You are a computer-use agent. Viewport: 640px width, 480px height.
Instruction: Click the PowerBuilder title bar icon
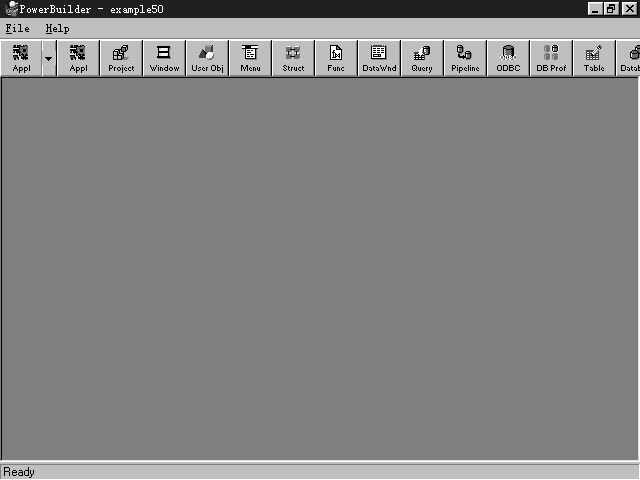click(12, 9)
